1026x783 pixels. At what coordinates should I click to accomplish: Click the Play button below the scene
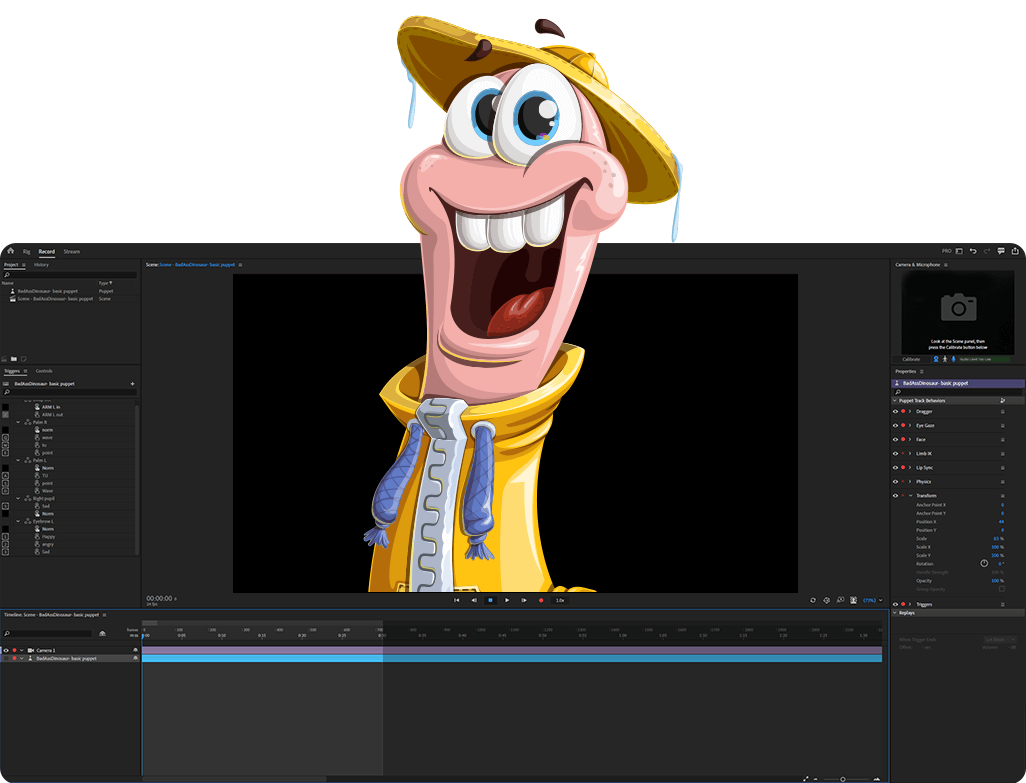(x=507, y=600)
